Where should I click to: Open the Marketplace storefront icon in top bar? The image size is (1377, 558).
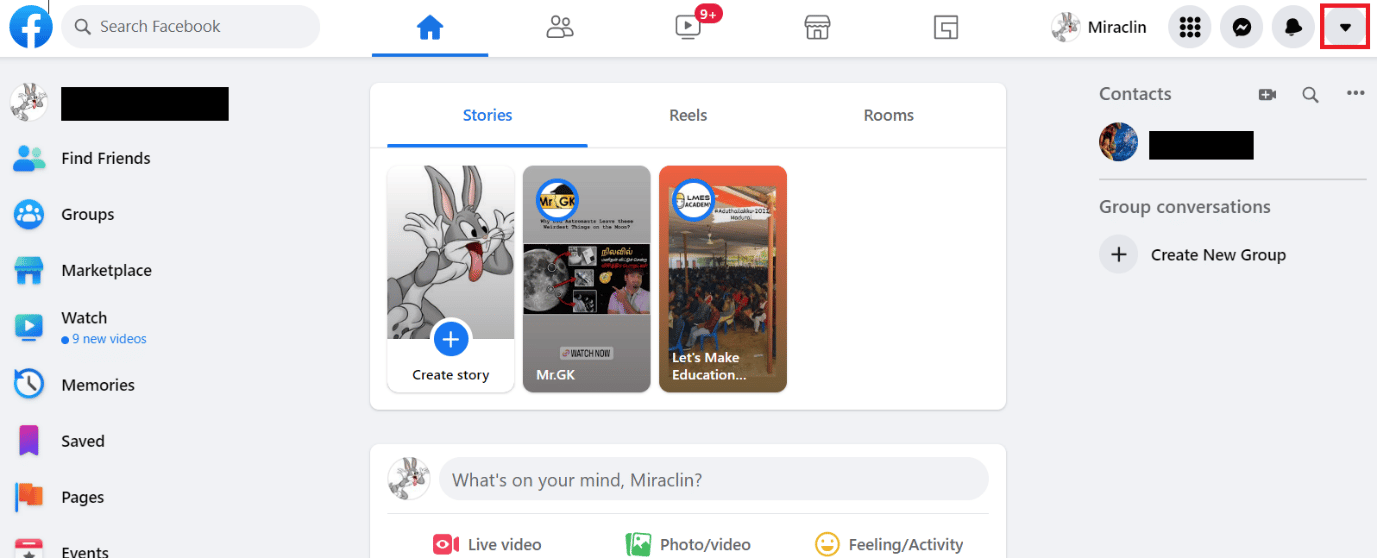(818, 27)
